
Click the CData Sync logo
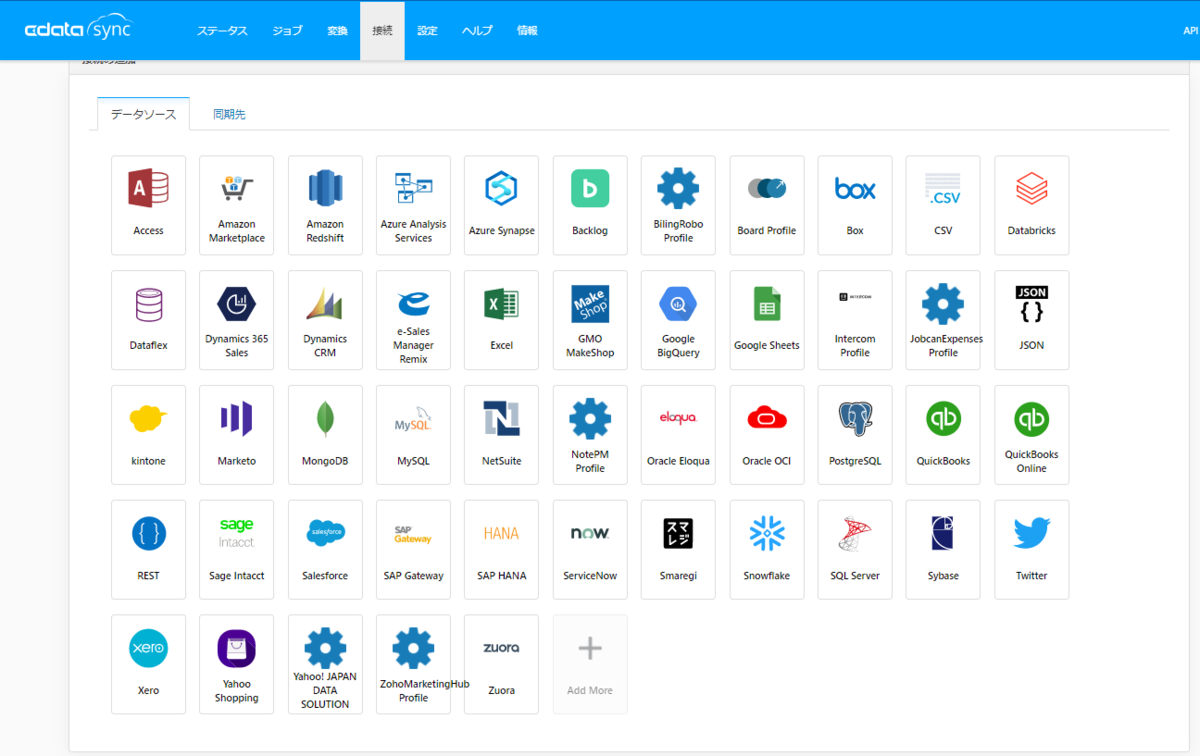(78, 28)
